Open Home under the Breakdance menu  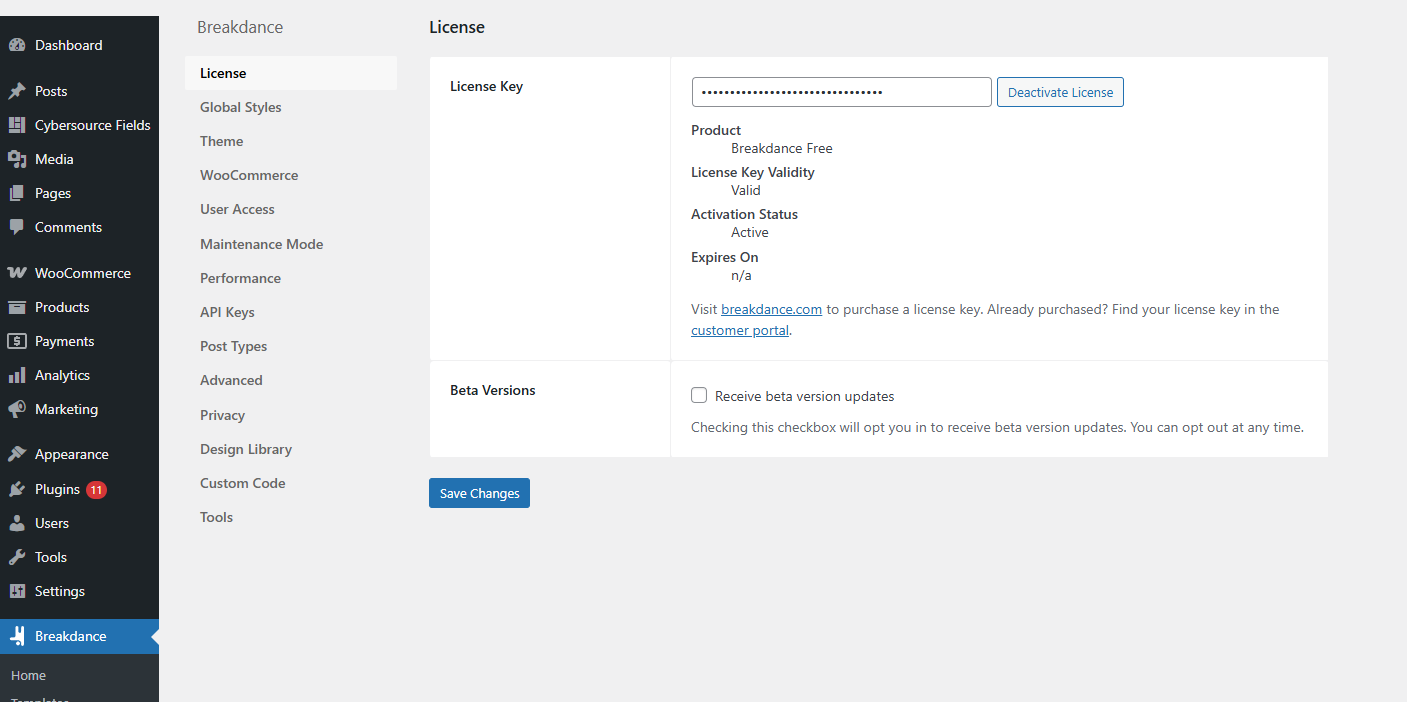[29, 676]
